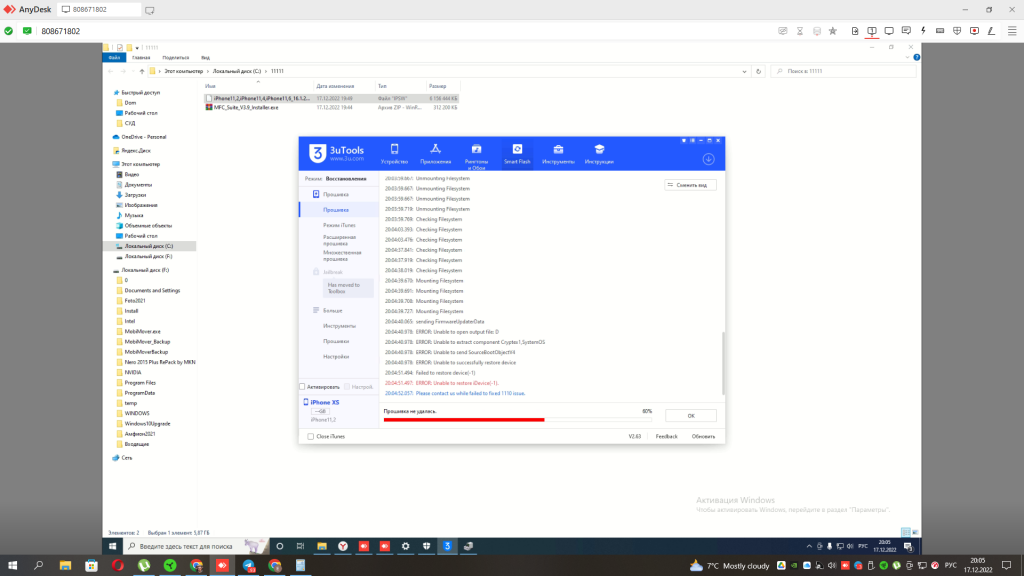Add the AnyDesk session to favorites
Image resolution: width=1024 pixels, height=576 pixels.
833,31
